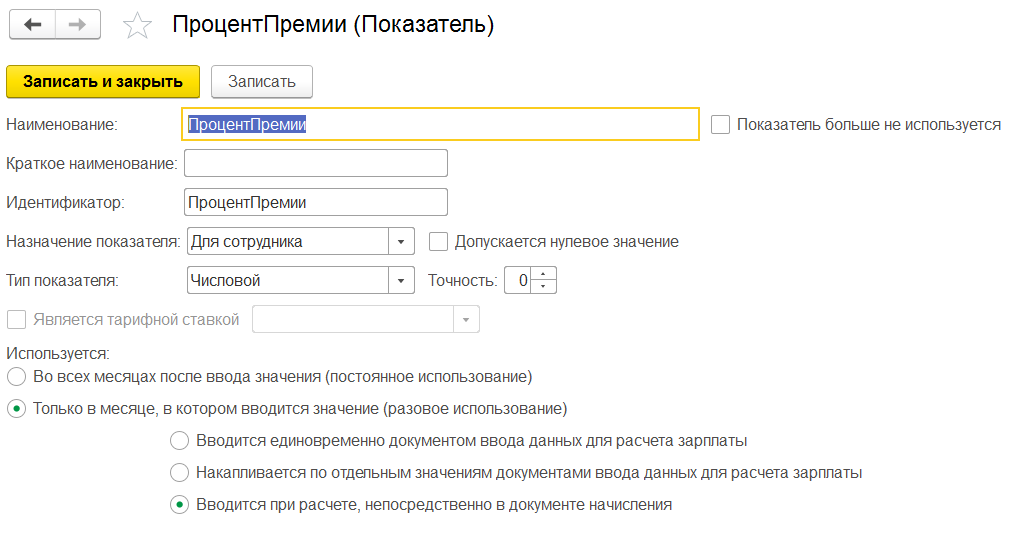Select 'Вводится при расчете' radio option

(x=179, y=505)
